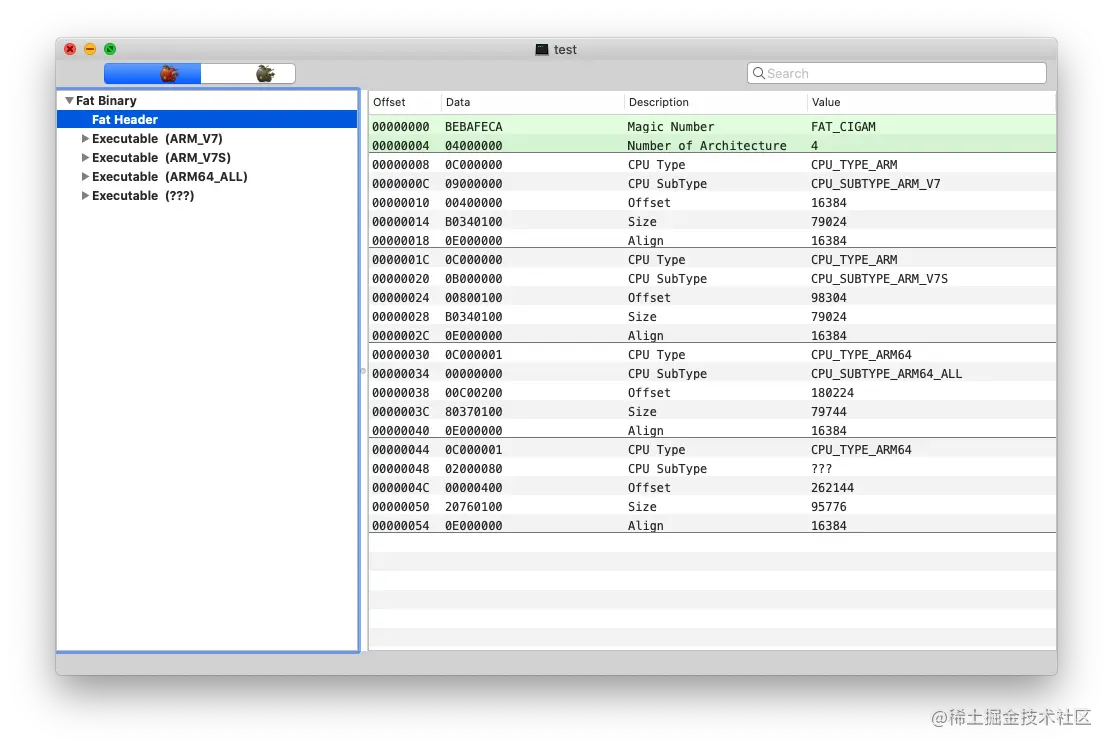Viewport: 1113px width, 749px height.
Task: Click the magnifier icon in the search field
Action: pyautogui.click(x=759, y=73)
